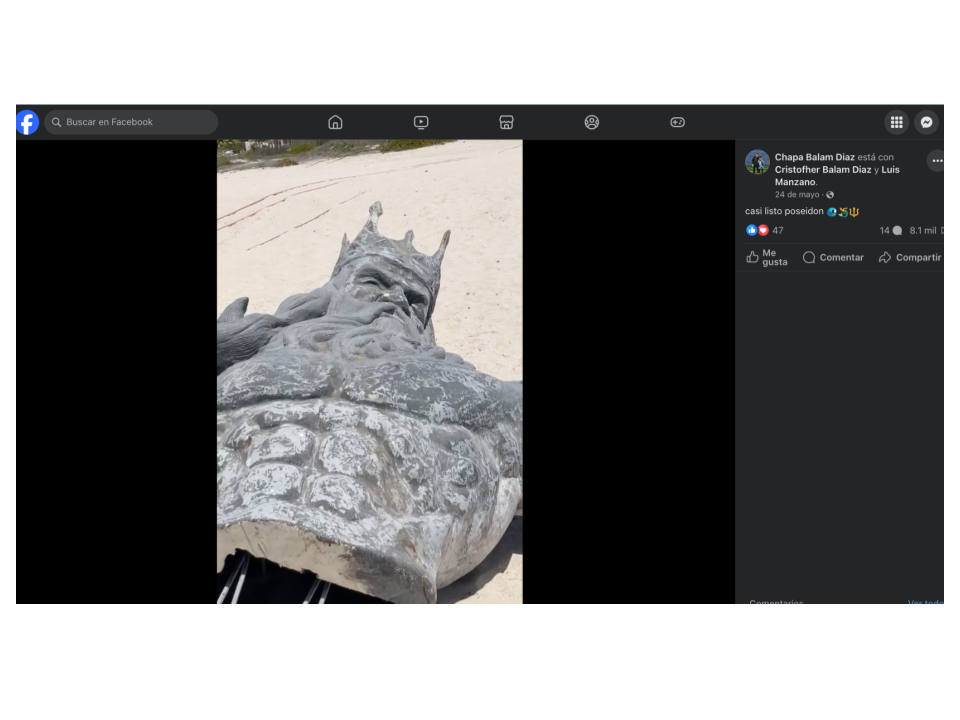This screenshot has height=720, width=960.
Task: Open the Home feed icon
Action: pos(335,122)
